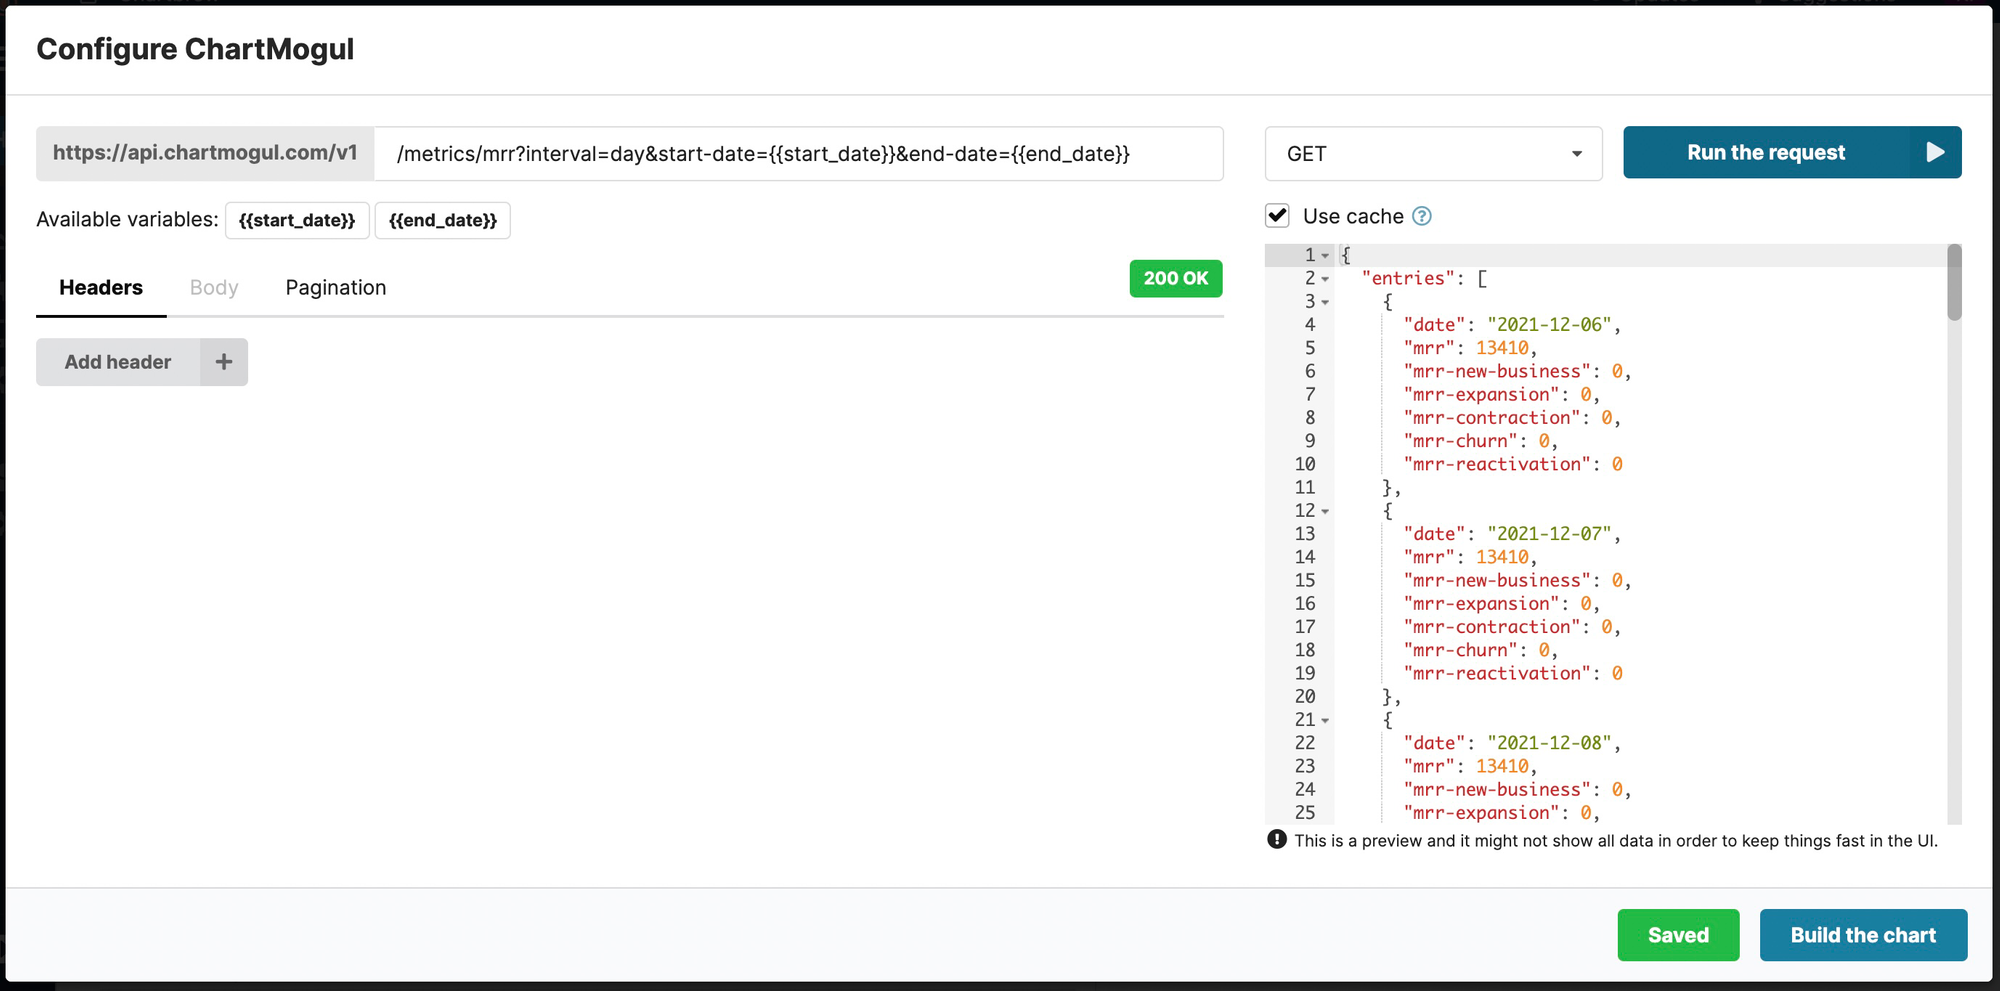The image size is (2000, 991).
Task: Switch to the Pagination tab
Action: 336,288
